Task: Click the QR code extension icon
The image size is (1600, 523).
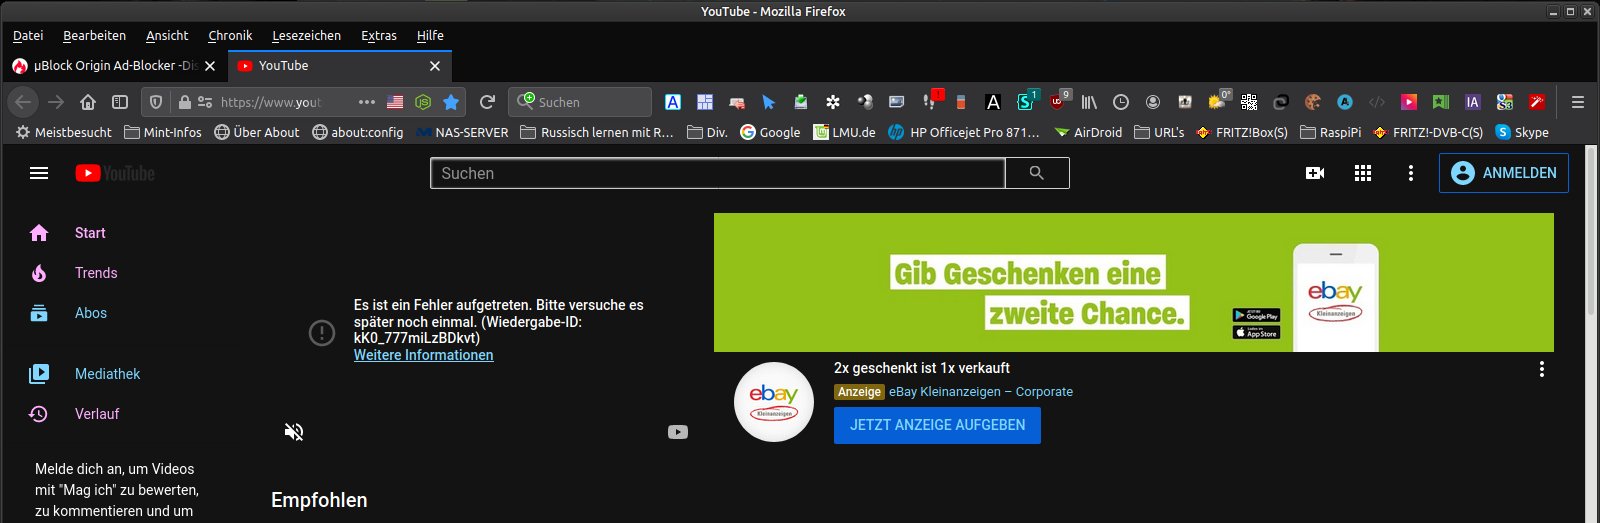Action: pos(1249,102)
